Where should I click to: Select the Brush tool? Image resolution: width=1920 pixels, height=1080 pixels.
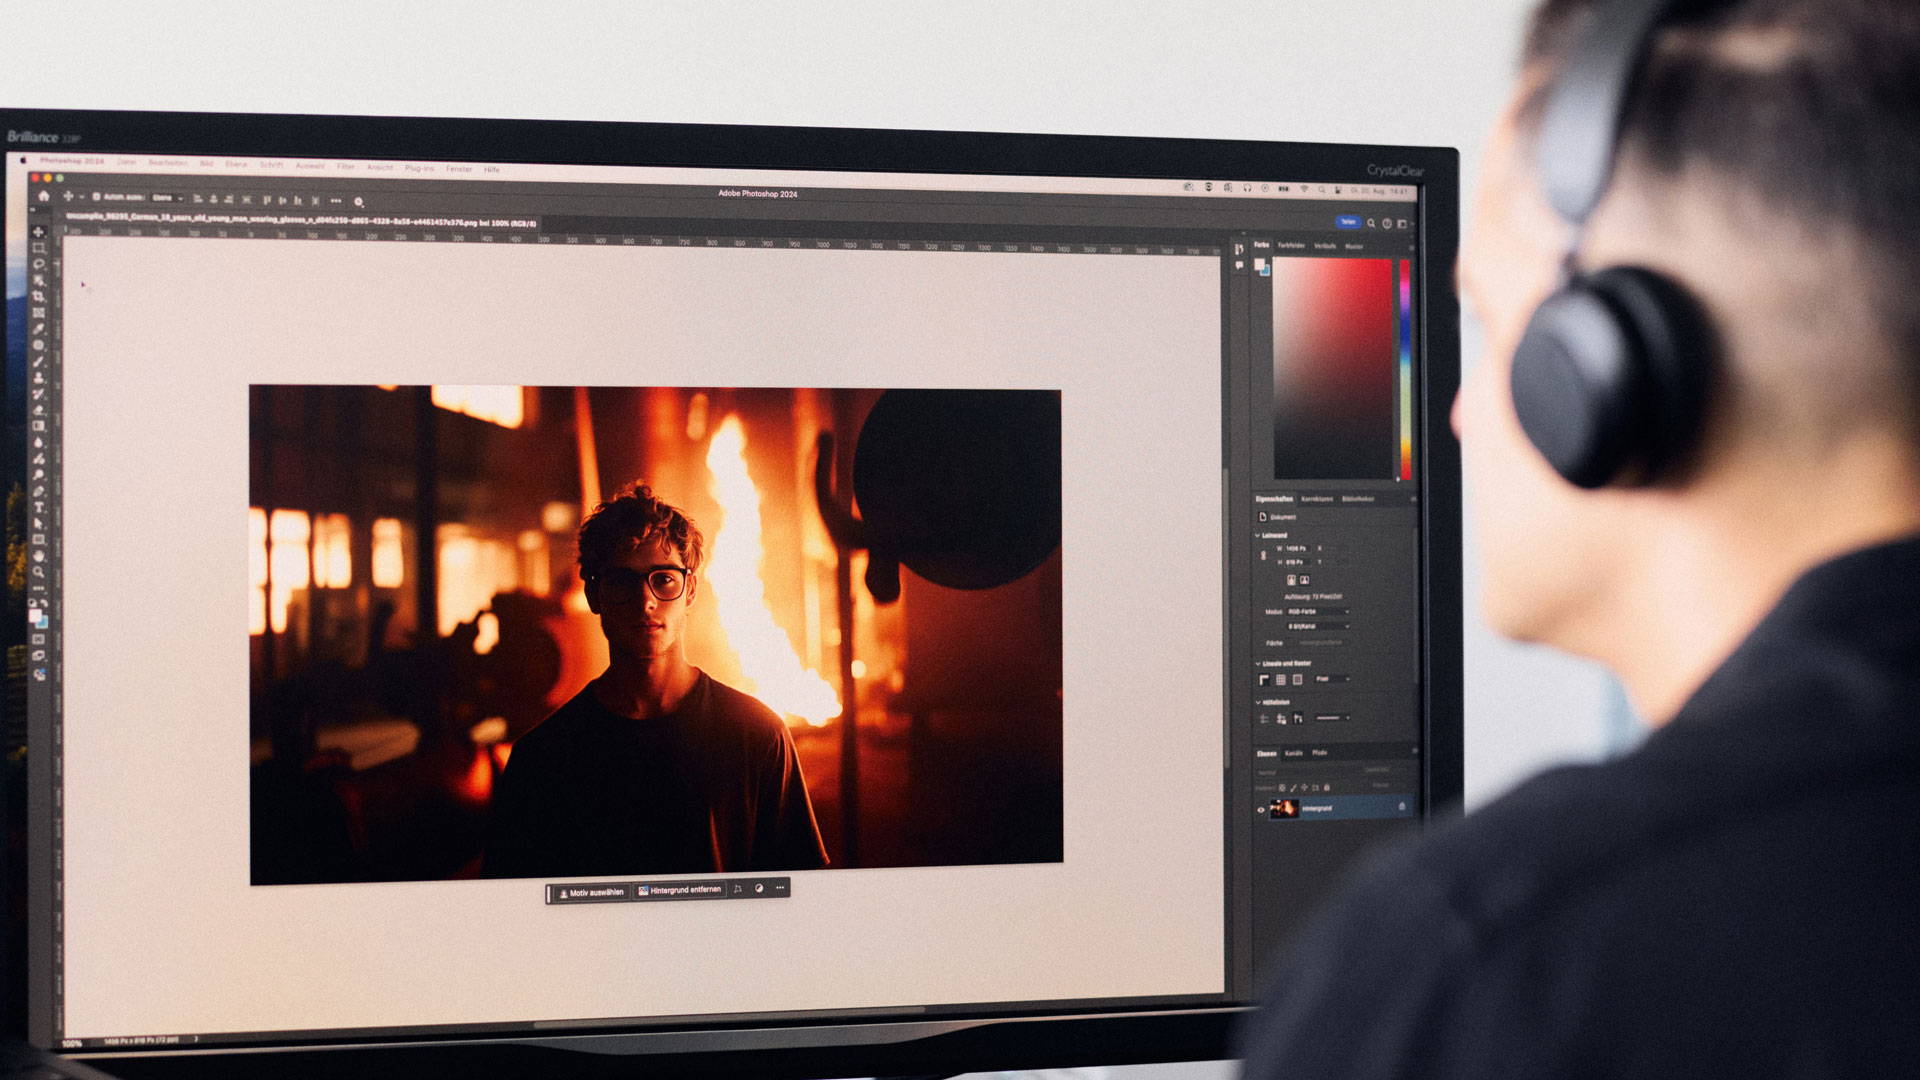coord(38,361)
